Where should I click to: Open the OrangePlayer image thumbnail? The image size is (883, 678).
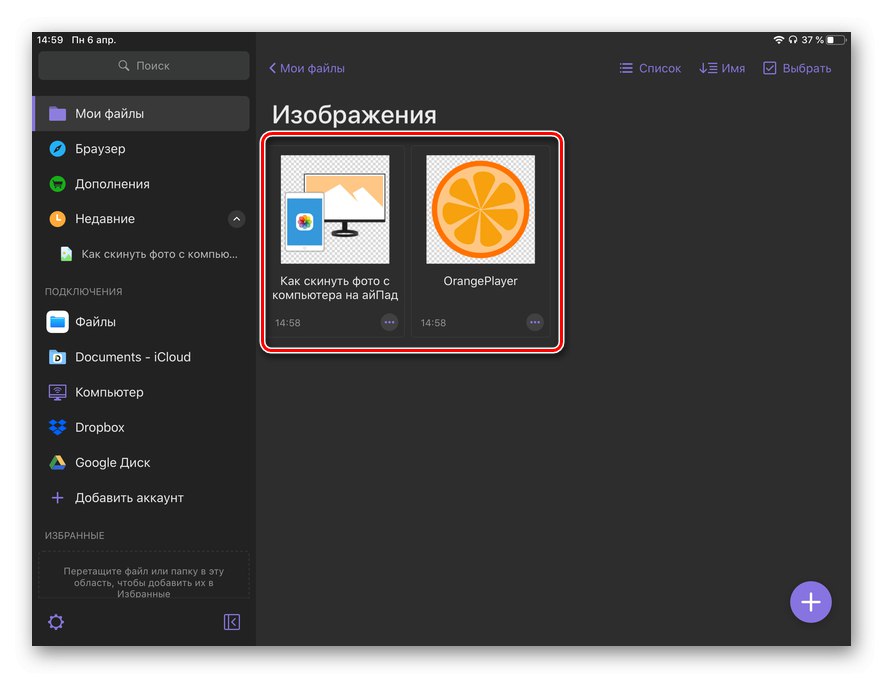(481, 209)
